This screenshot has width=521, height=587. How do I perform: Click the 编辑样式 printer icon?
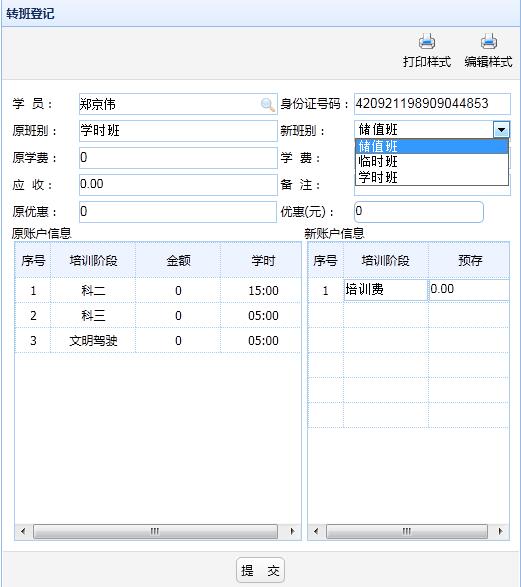click(488, 41)
